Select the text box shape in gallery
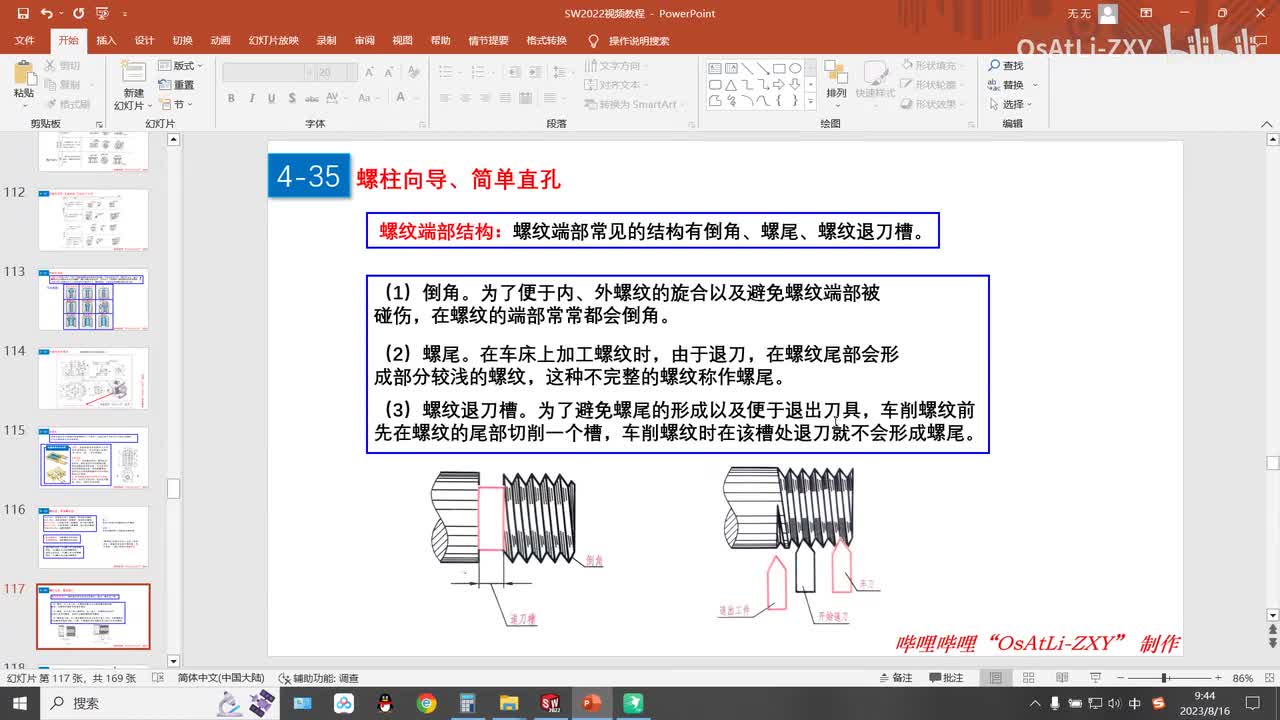 [715, 68]
